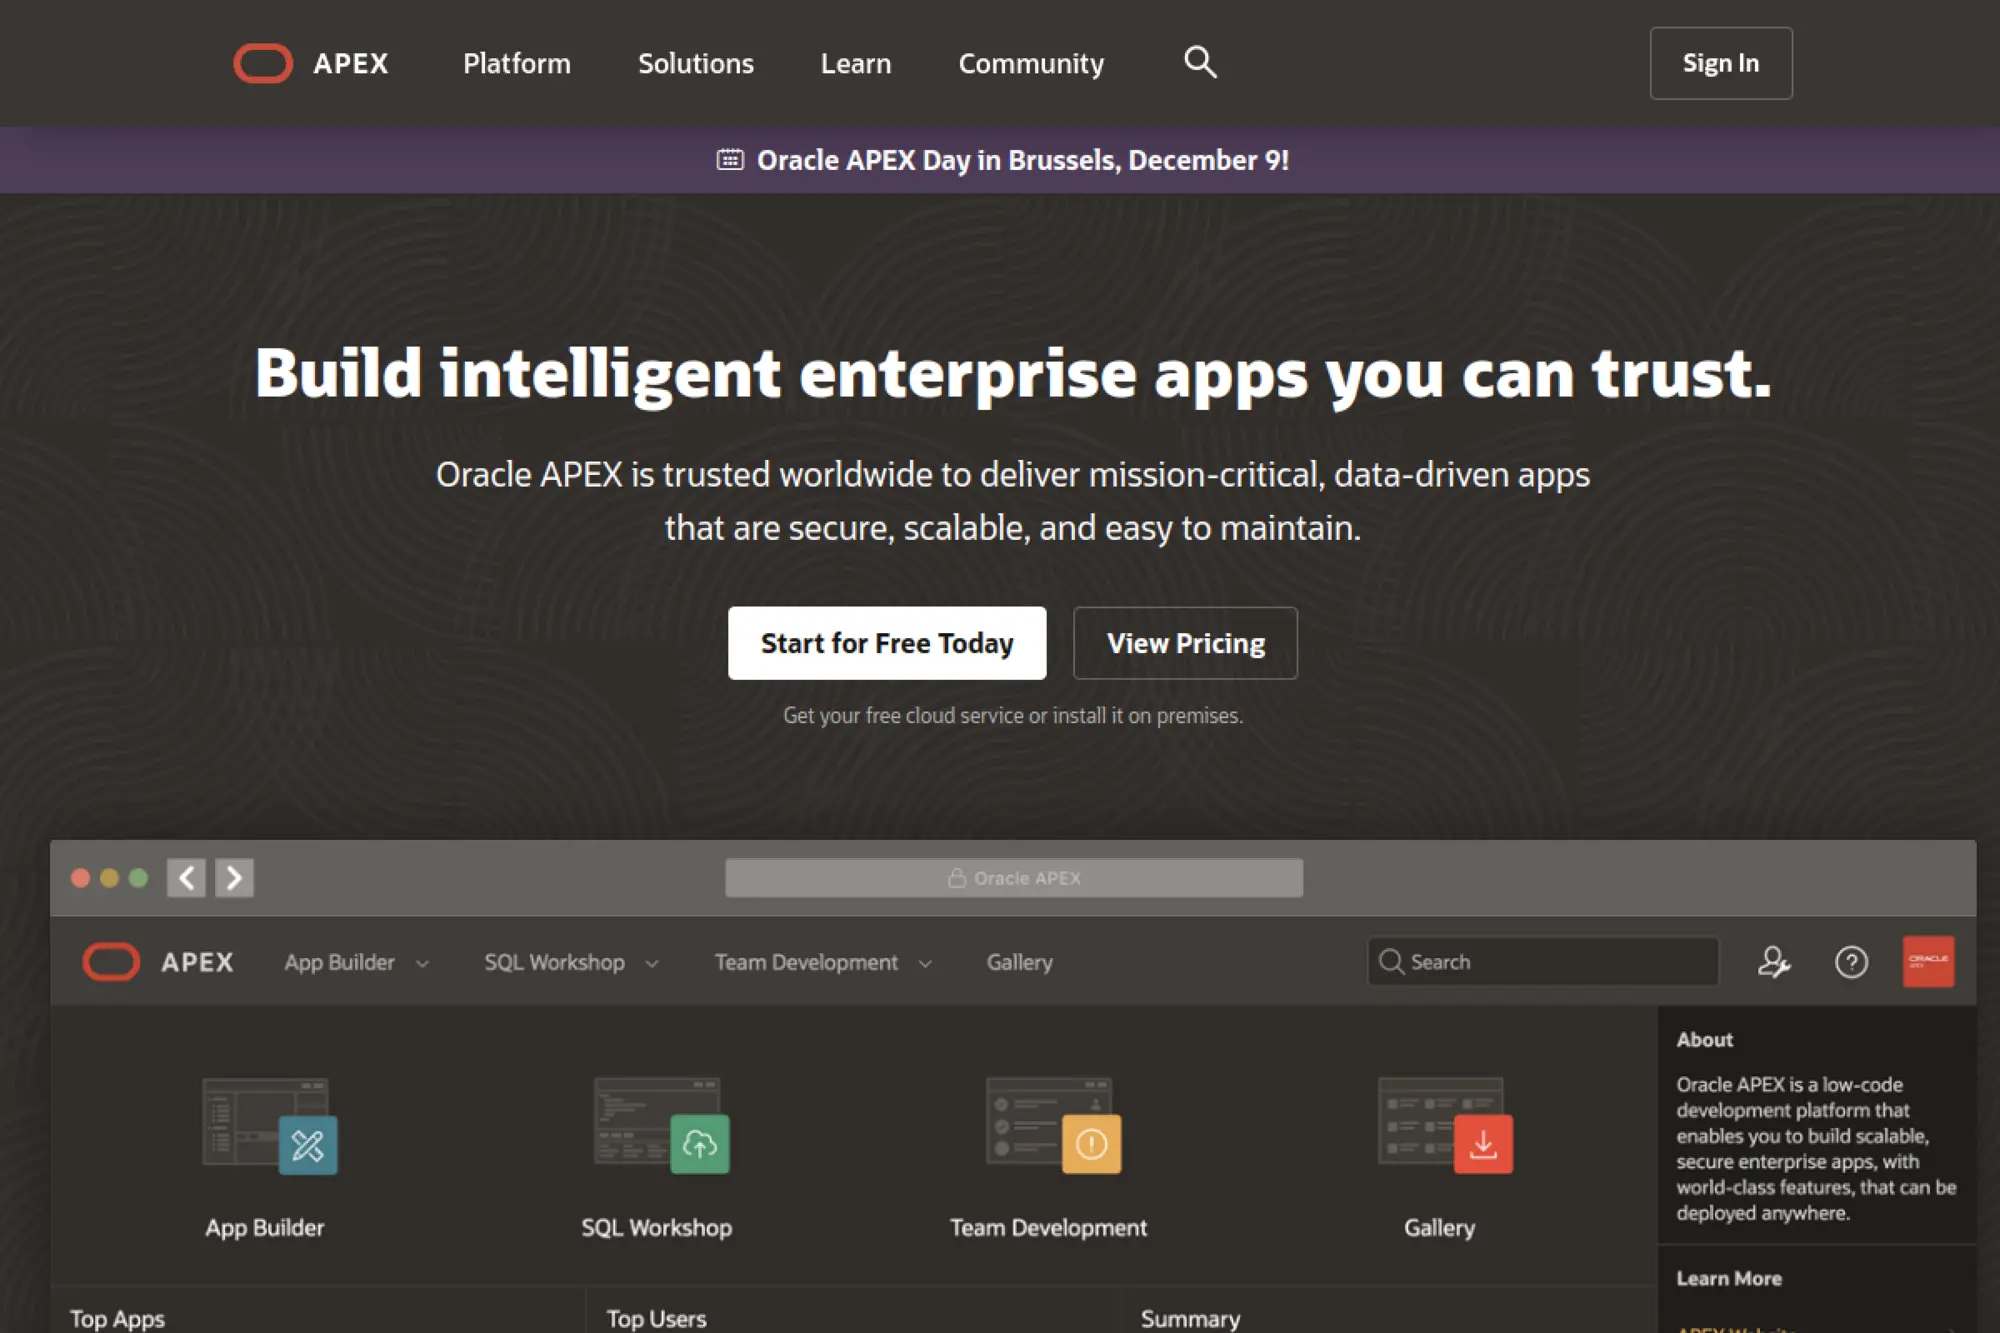Click the Oracle APEX red square logo
2000x1333 pixels.
tap(1929, 961)
